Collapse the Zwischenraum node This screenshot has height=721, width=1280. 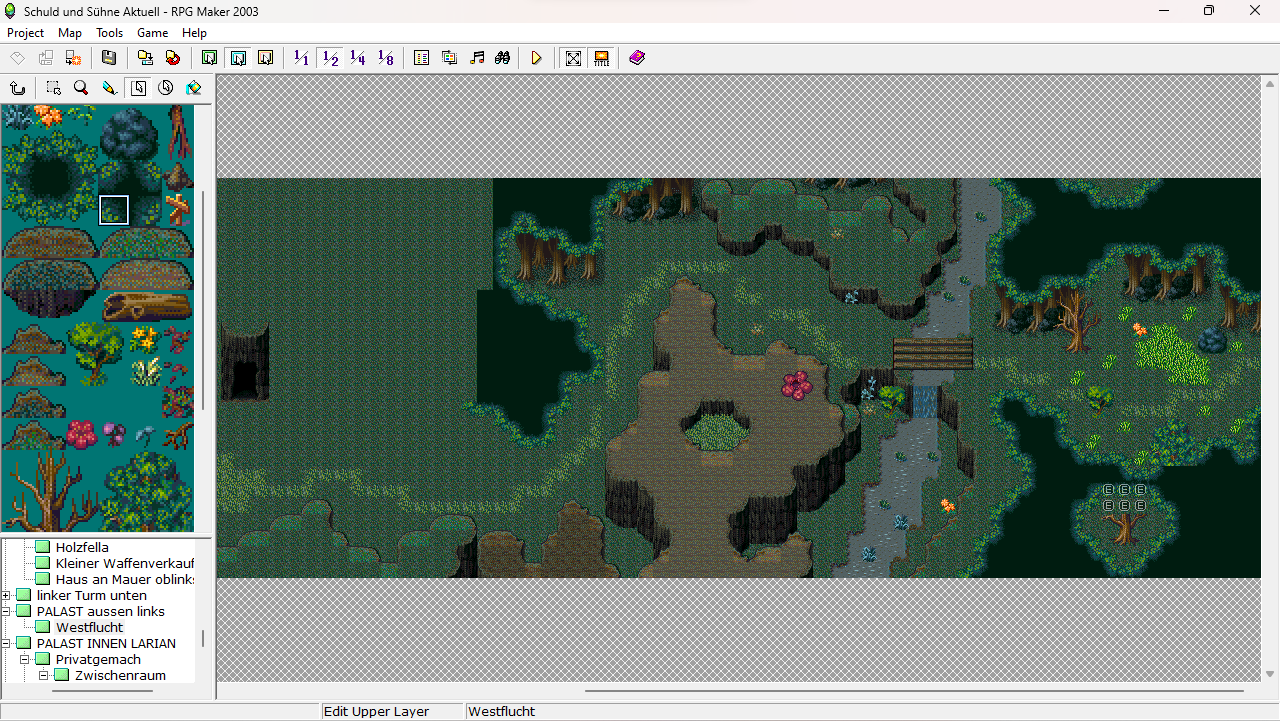click(44, 675)
